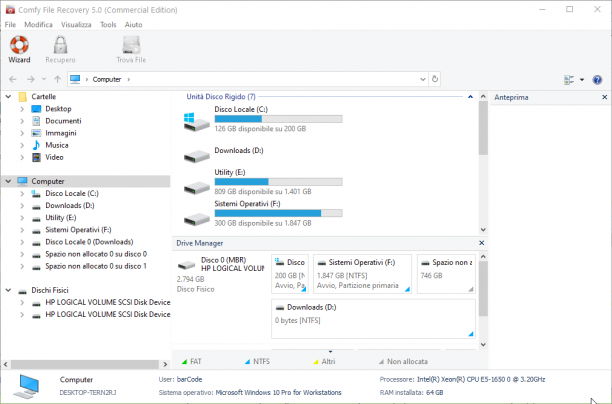Close the Drive Manager panel
612x404 pixels.
pos(482,243)
